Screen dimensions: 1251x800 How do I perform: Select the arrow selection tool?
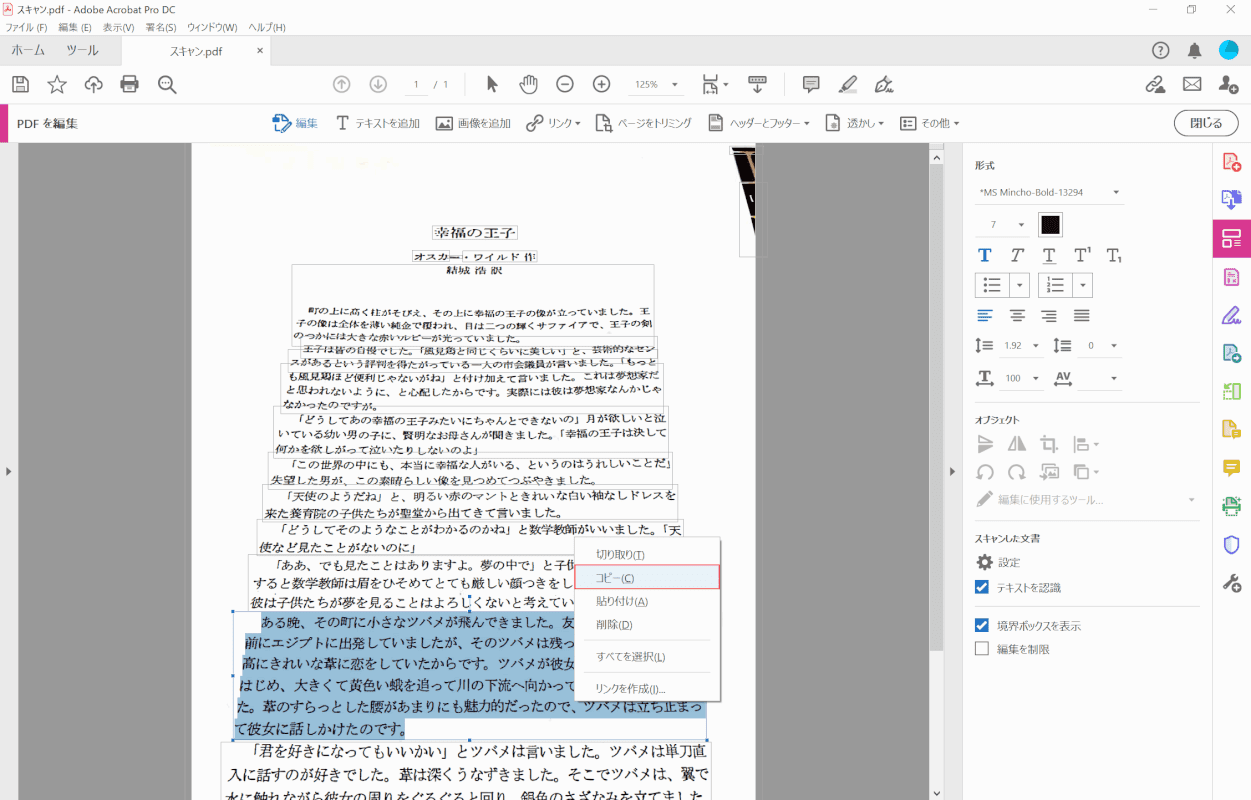click(x=491, y=84)
